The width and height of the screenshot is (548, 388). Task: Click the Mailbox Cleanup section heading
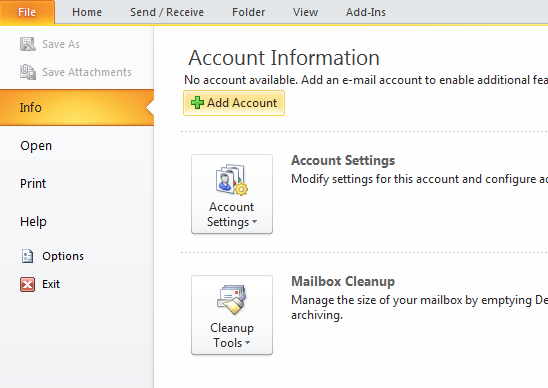click(343, 281)
